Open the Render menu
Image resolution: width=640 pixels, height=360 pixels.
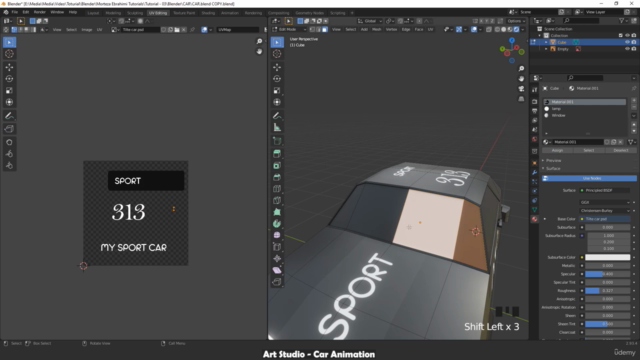[40, 12]
